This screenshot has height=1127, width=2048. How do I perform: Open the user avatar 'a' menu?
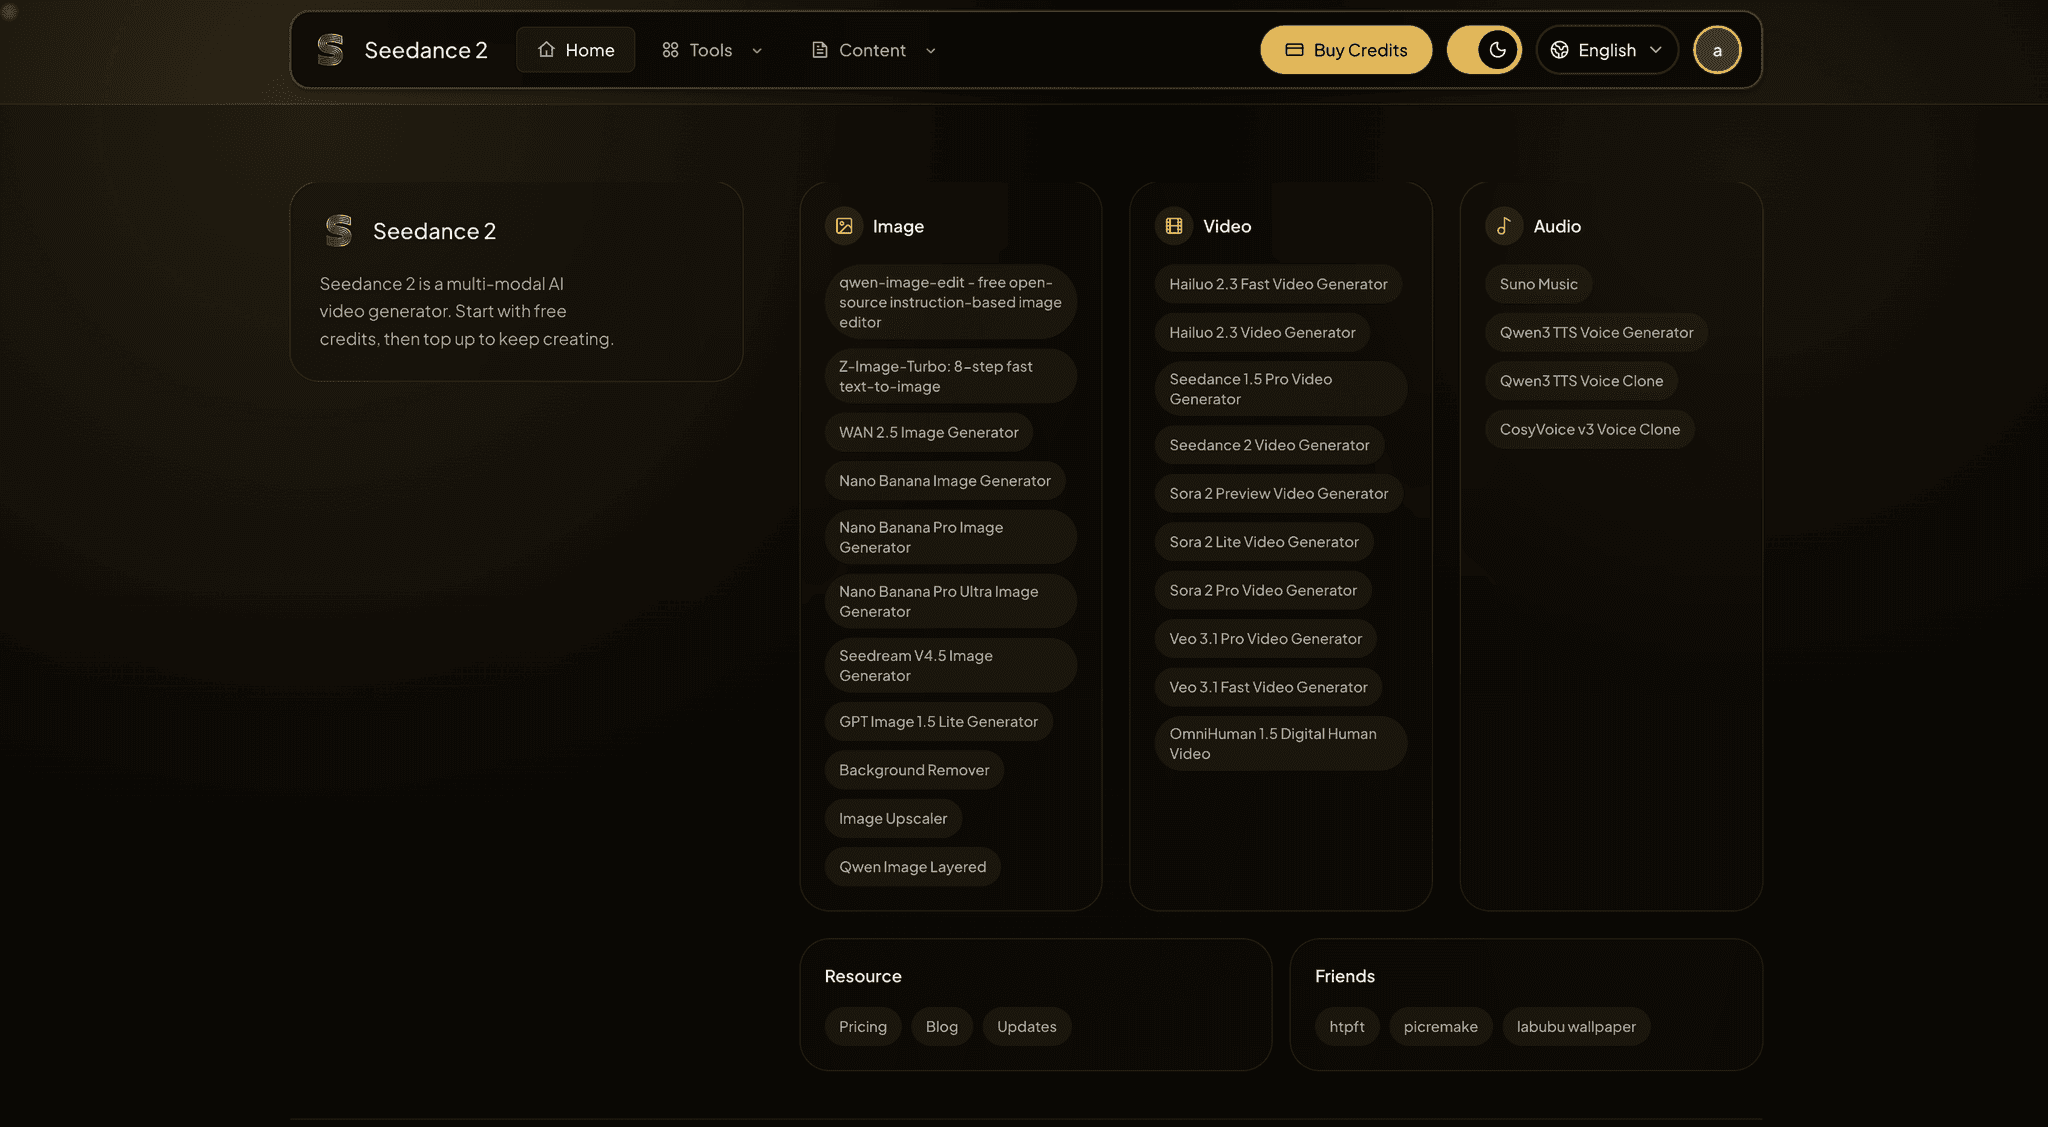tap(1717, 50)
